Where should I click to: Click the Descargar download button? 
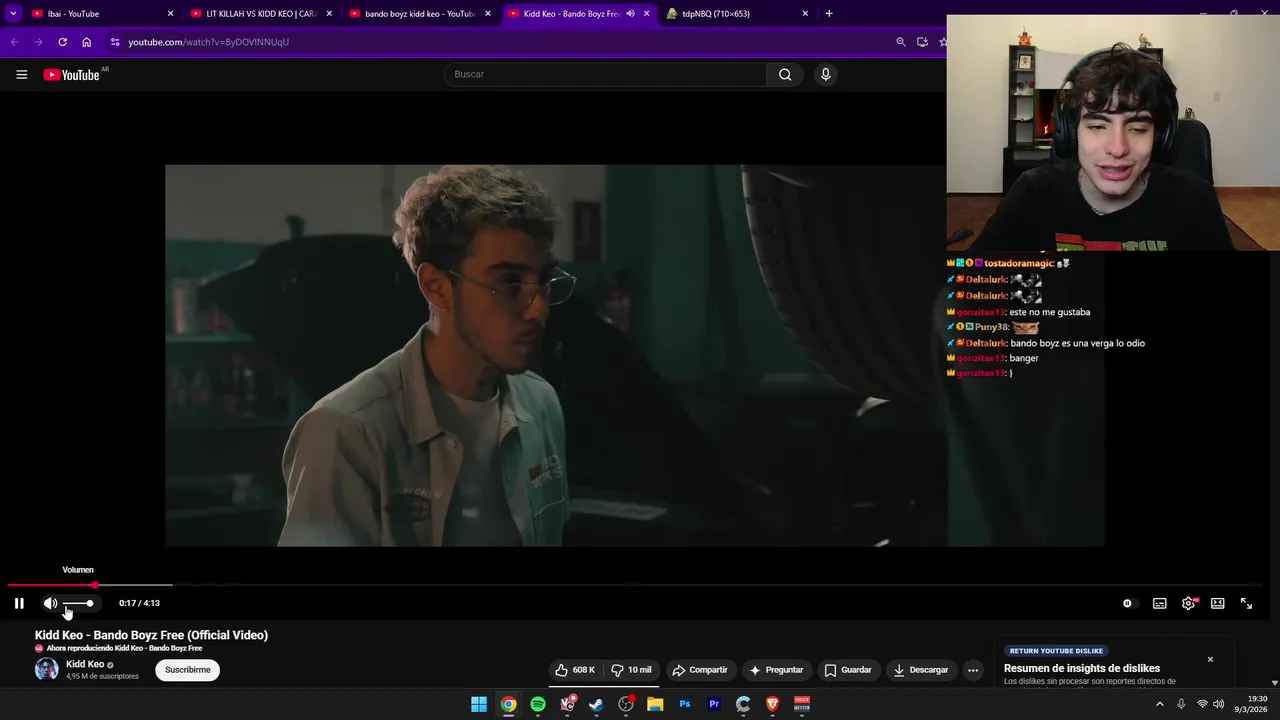(x=921, y=670)
